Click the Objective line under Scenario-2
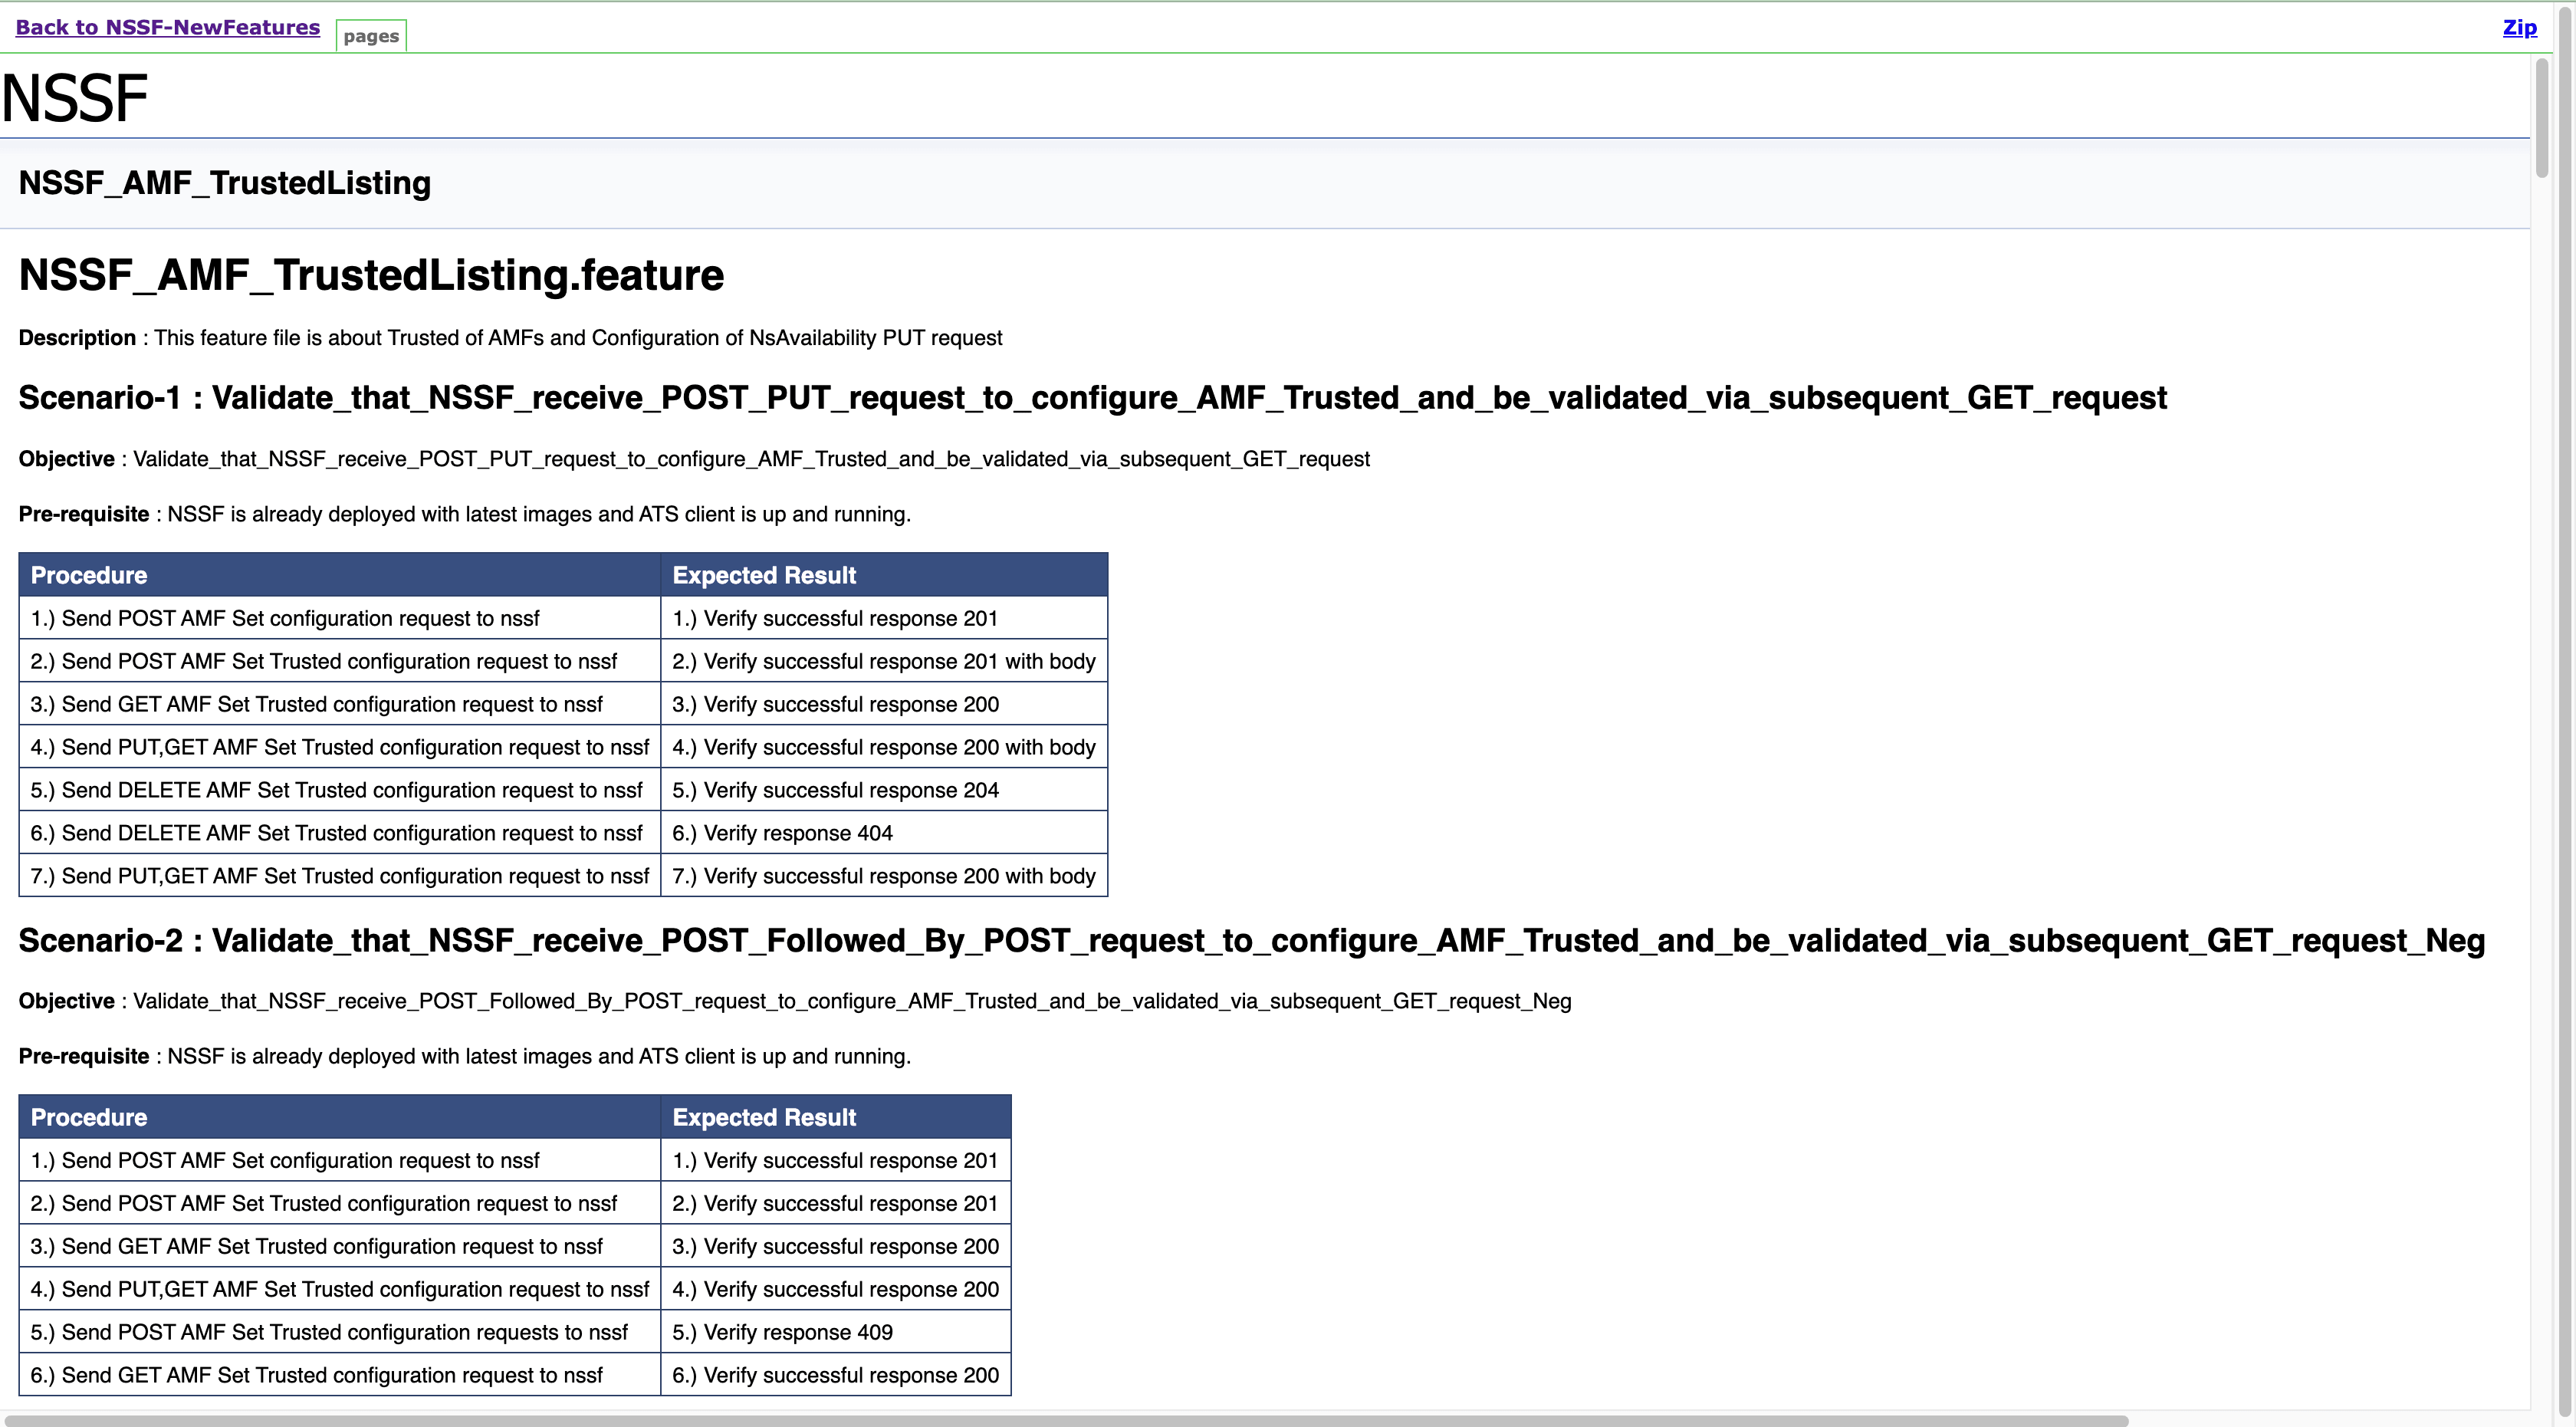Image resolution: width=2576 pixels, height=1427 pixels. [794, 1001]
